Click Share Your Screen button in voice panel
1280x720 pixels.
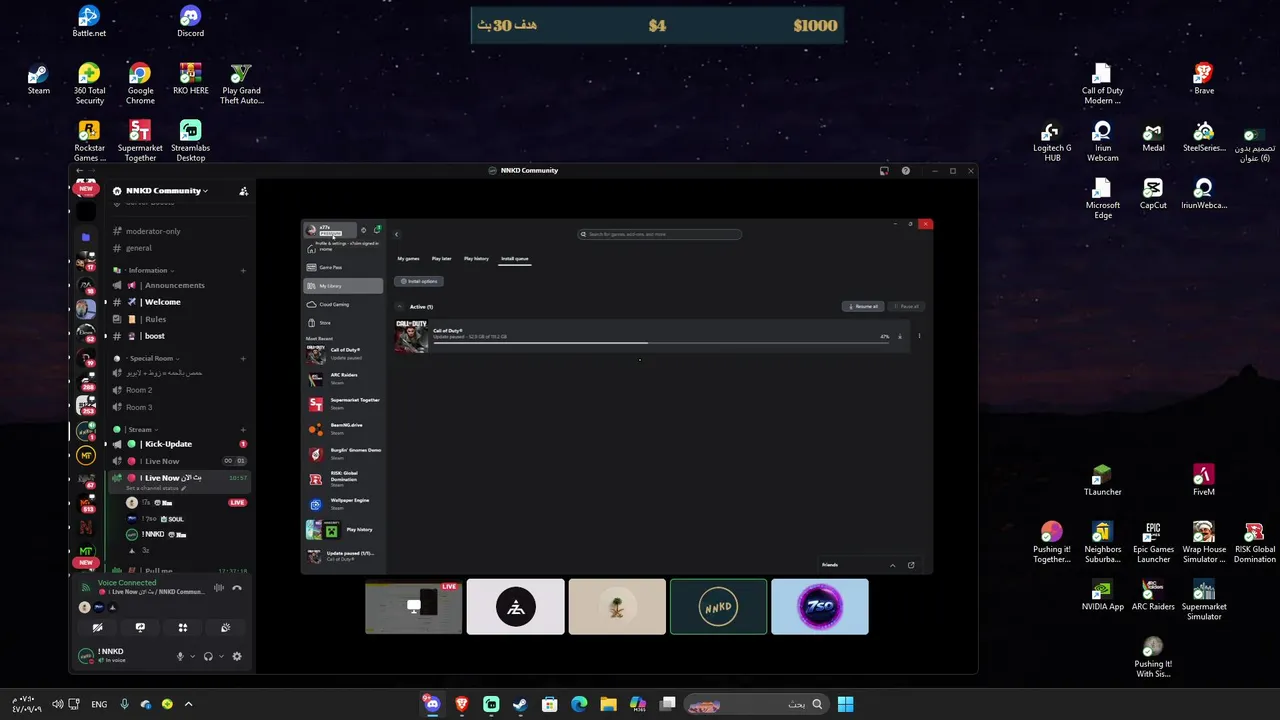tap(140, 628)
